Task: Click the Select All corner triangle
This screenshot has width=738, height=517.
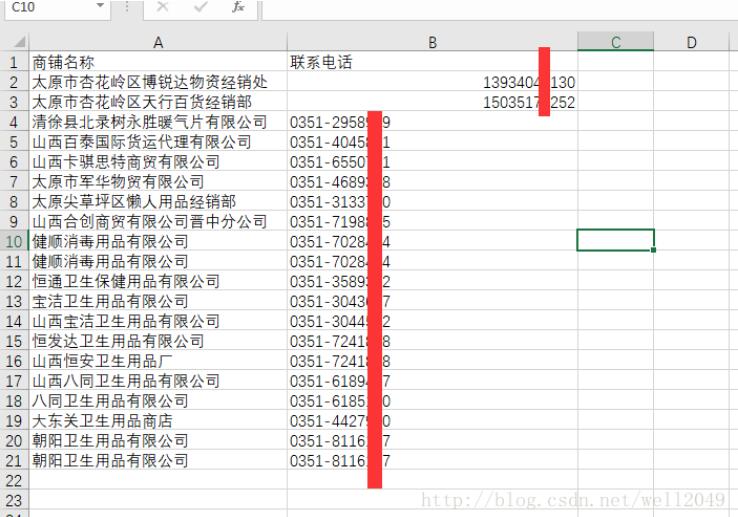Action: tap(19, 42)
